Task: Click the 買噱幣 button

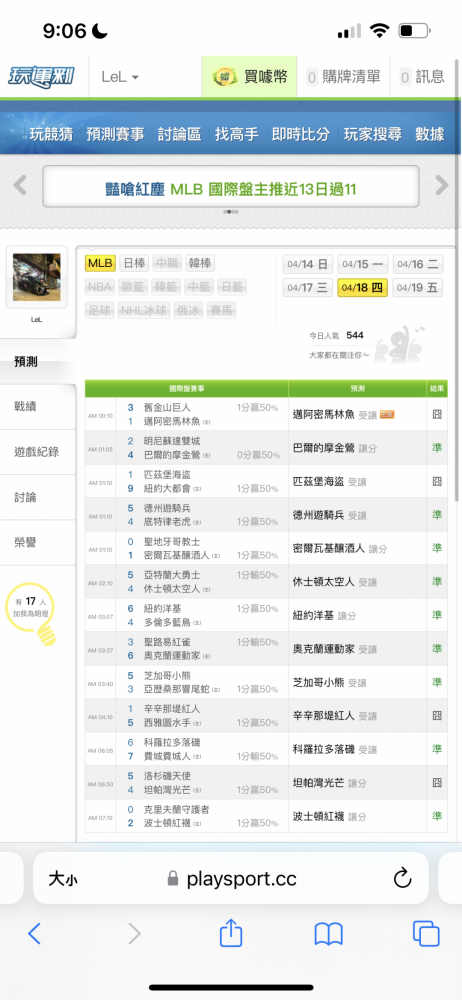Action: pyautogui.click(x=250, y=77)
